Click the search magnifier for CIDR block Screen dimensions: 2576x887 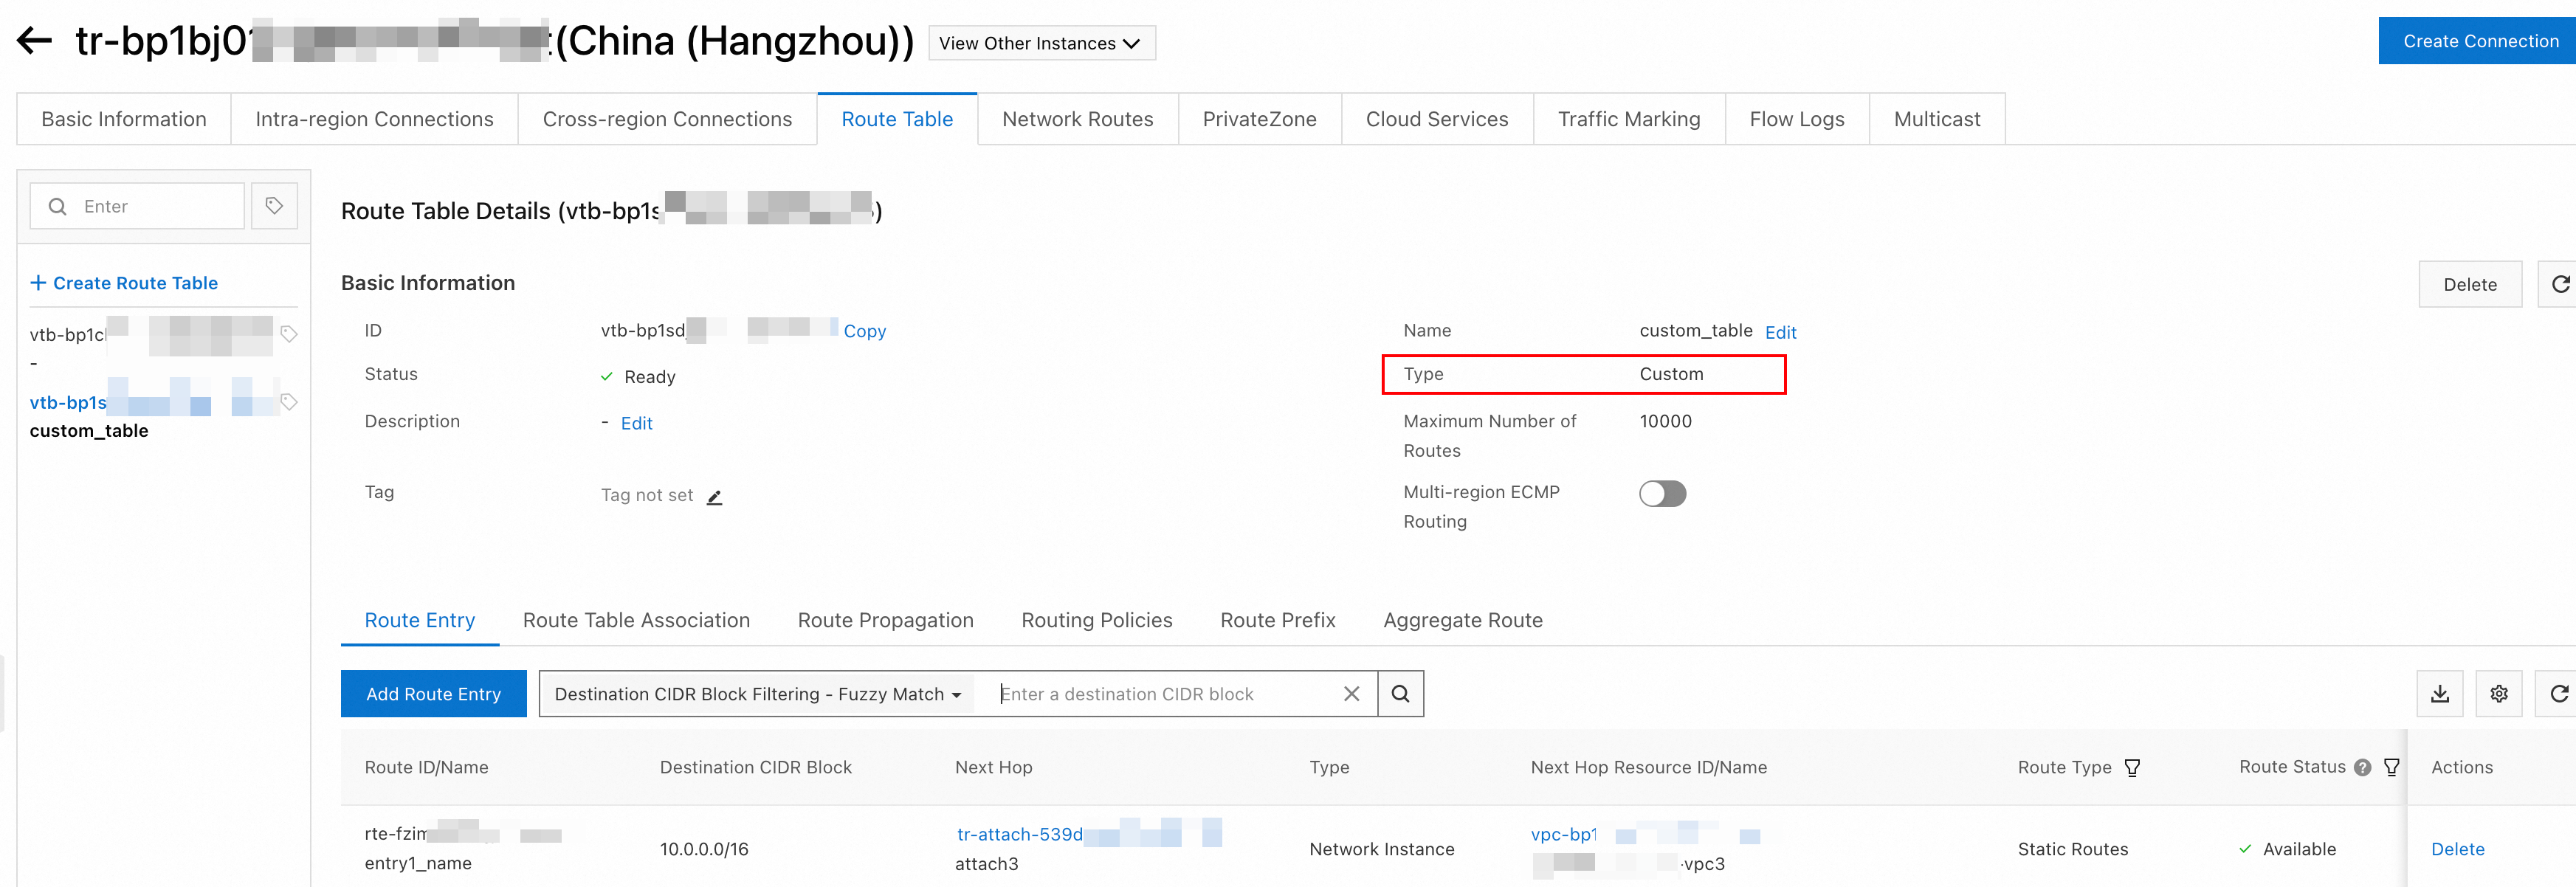coord(1400,694)
